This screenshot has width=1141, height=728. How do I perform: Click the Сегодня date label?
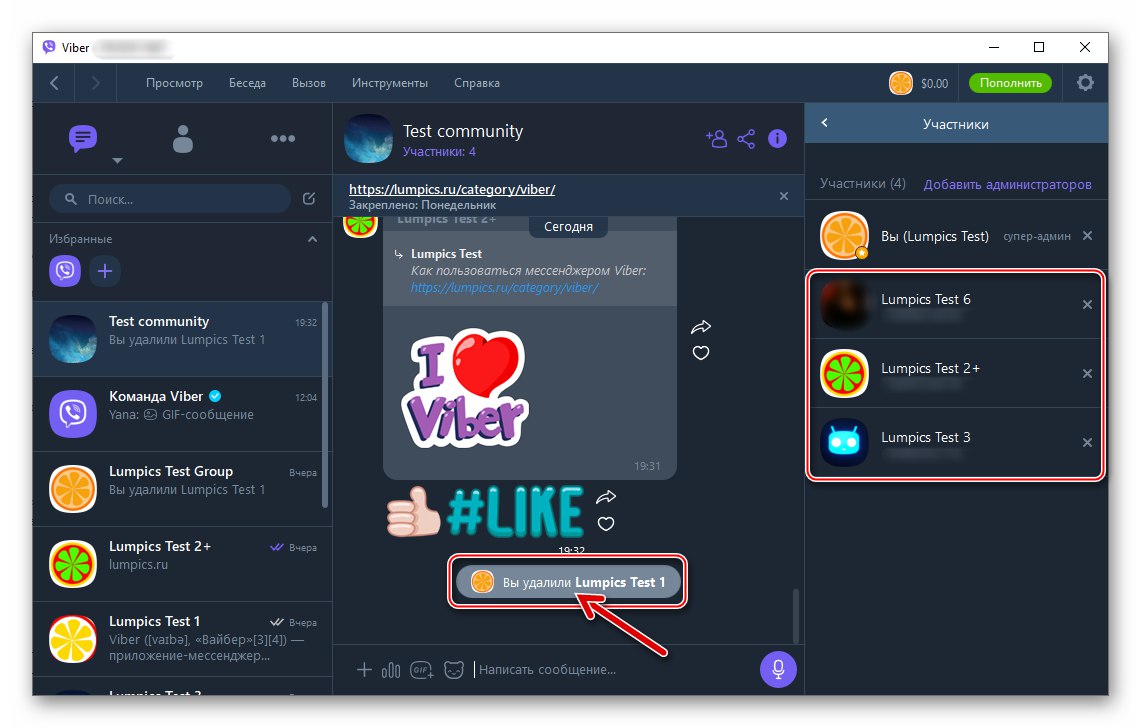coord(568,226)
